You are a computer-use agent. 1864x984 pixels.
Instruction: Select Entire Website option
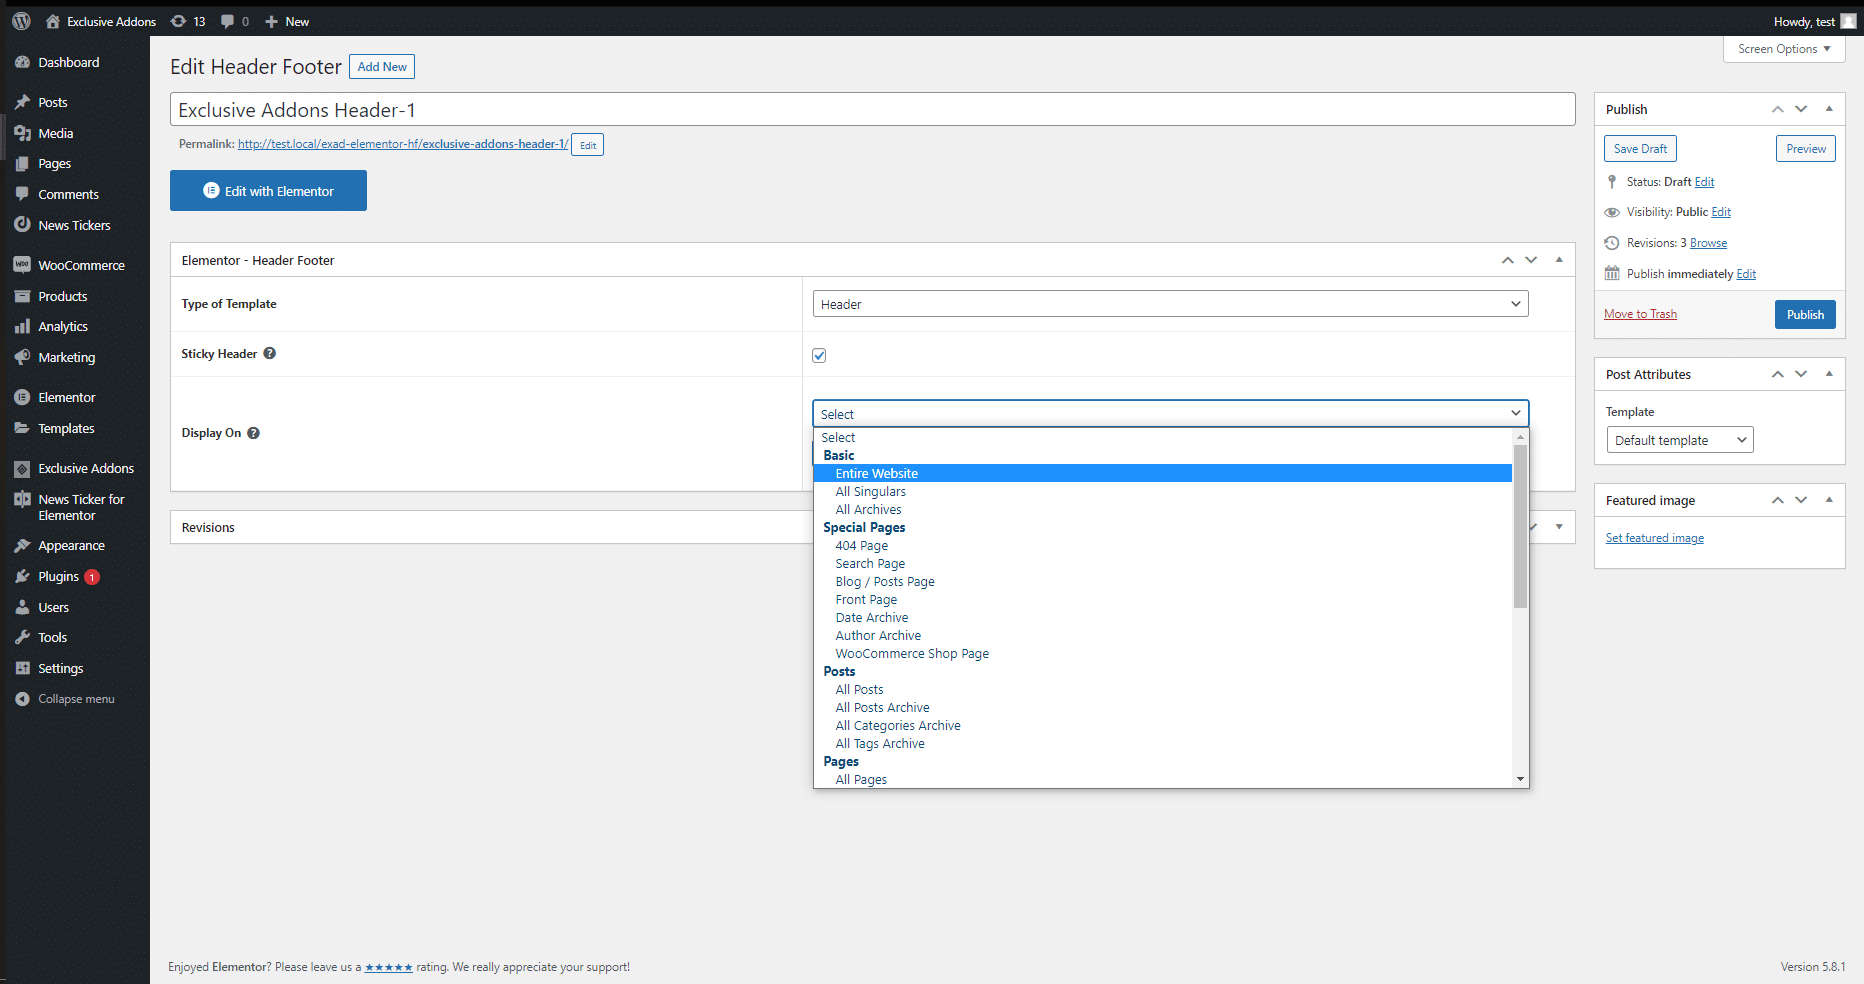1163,473
